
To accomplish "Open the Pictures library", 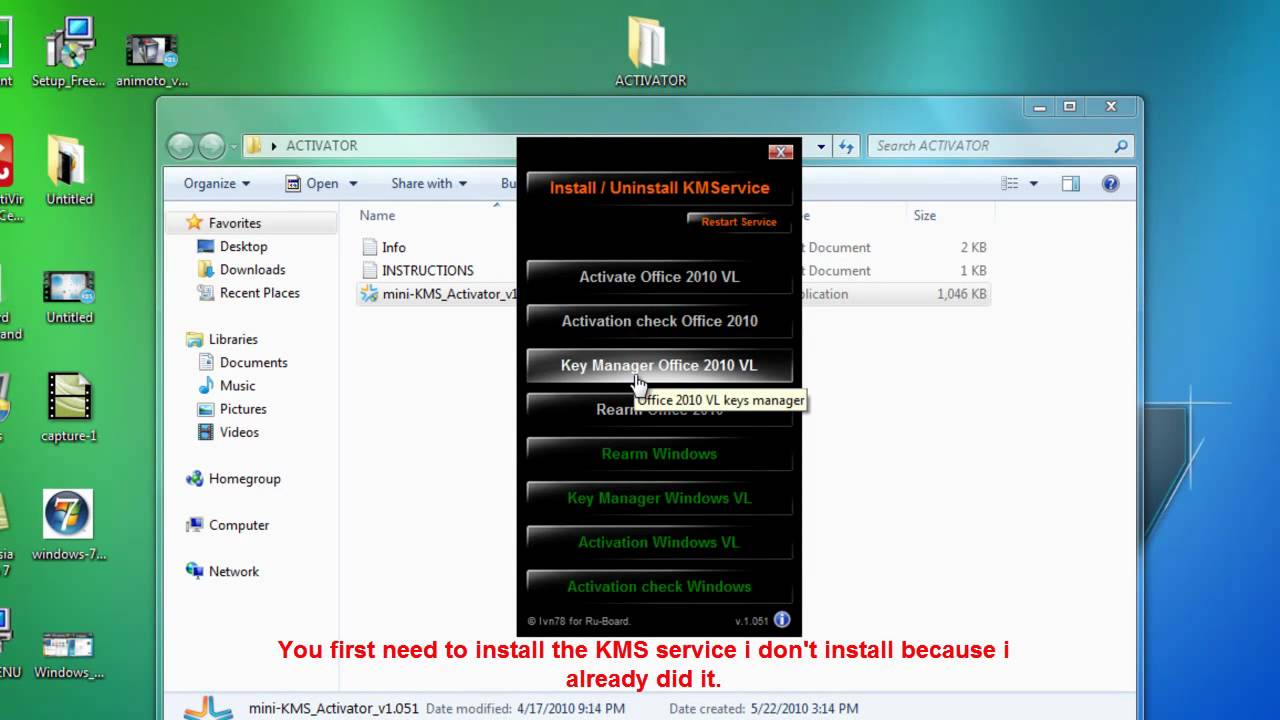I will point(243,409).
